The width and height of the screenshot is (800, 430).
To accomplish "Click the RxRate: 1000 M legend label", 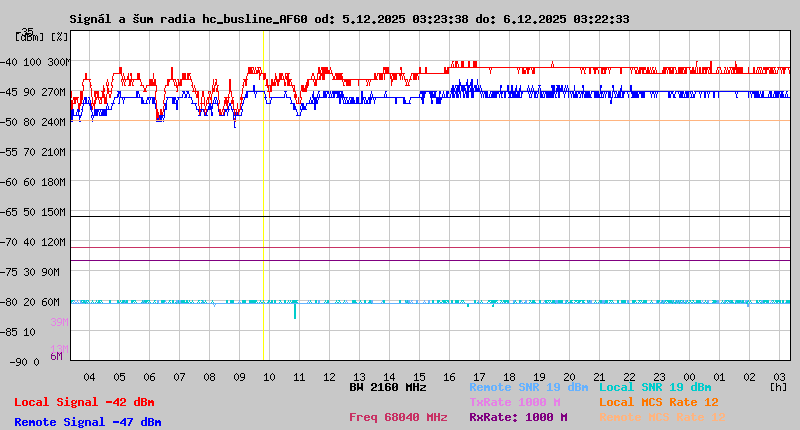I will coord(518,417).
